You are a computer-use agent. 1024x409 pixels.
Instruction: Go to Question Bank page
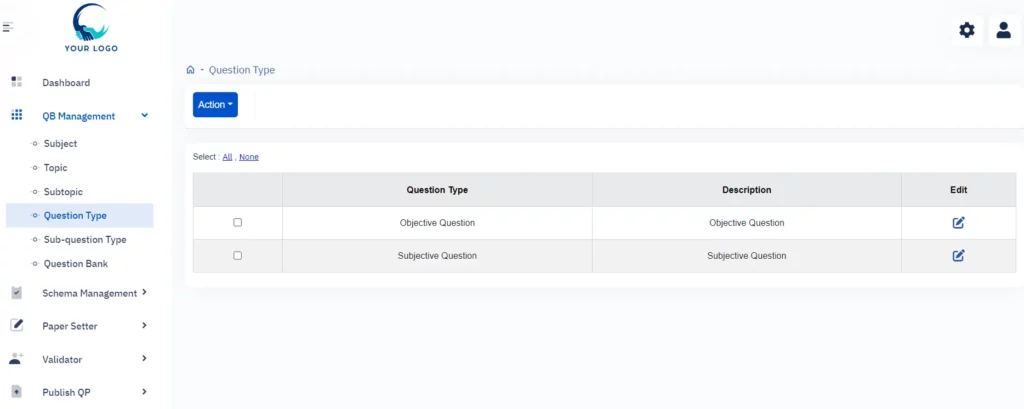coord(76,264)
